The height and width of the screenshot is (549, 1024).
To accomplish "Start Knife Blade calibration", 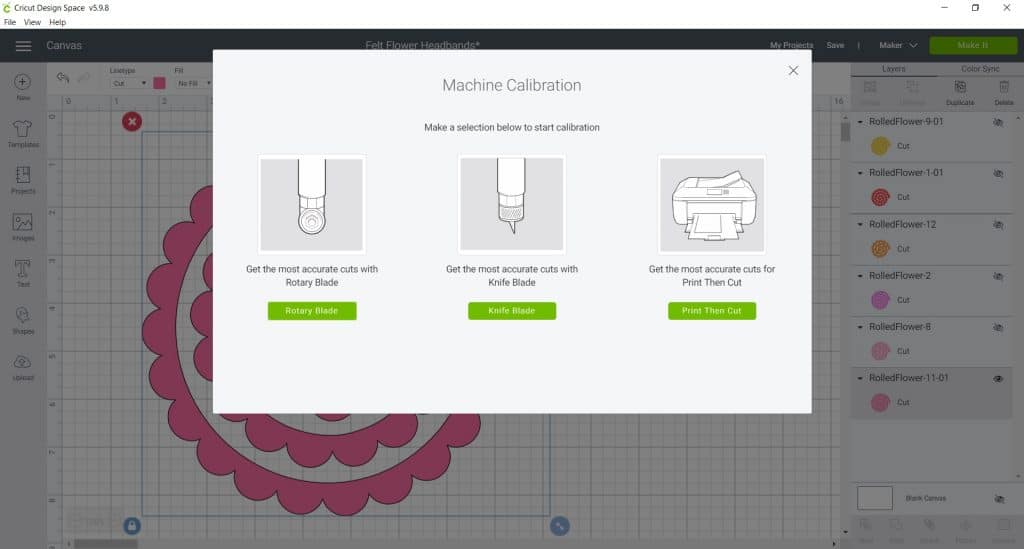I will point(512,311).
